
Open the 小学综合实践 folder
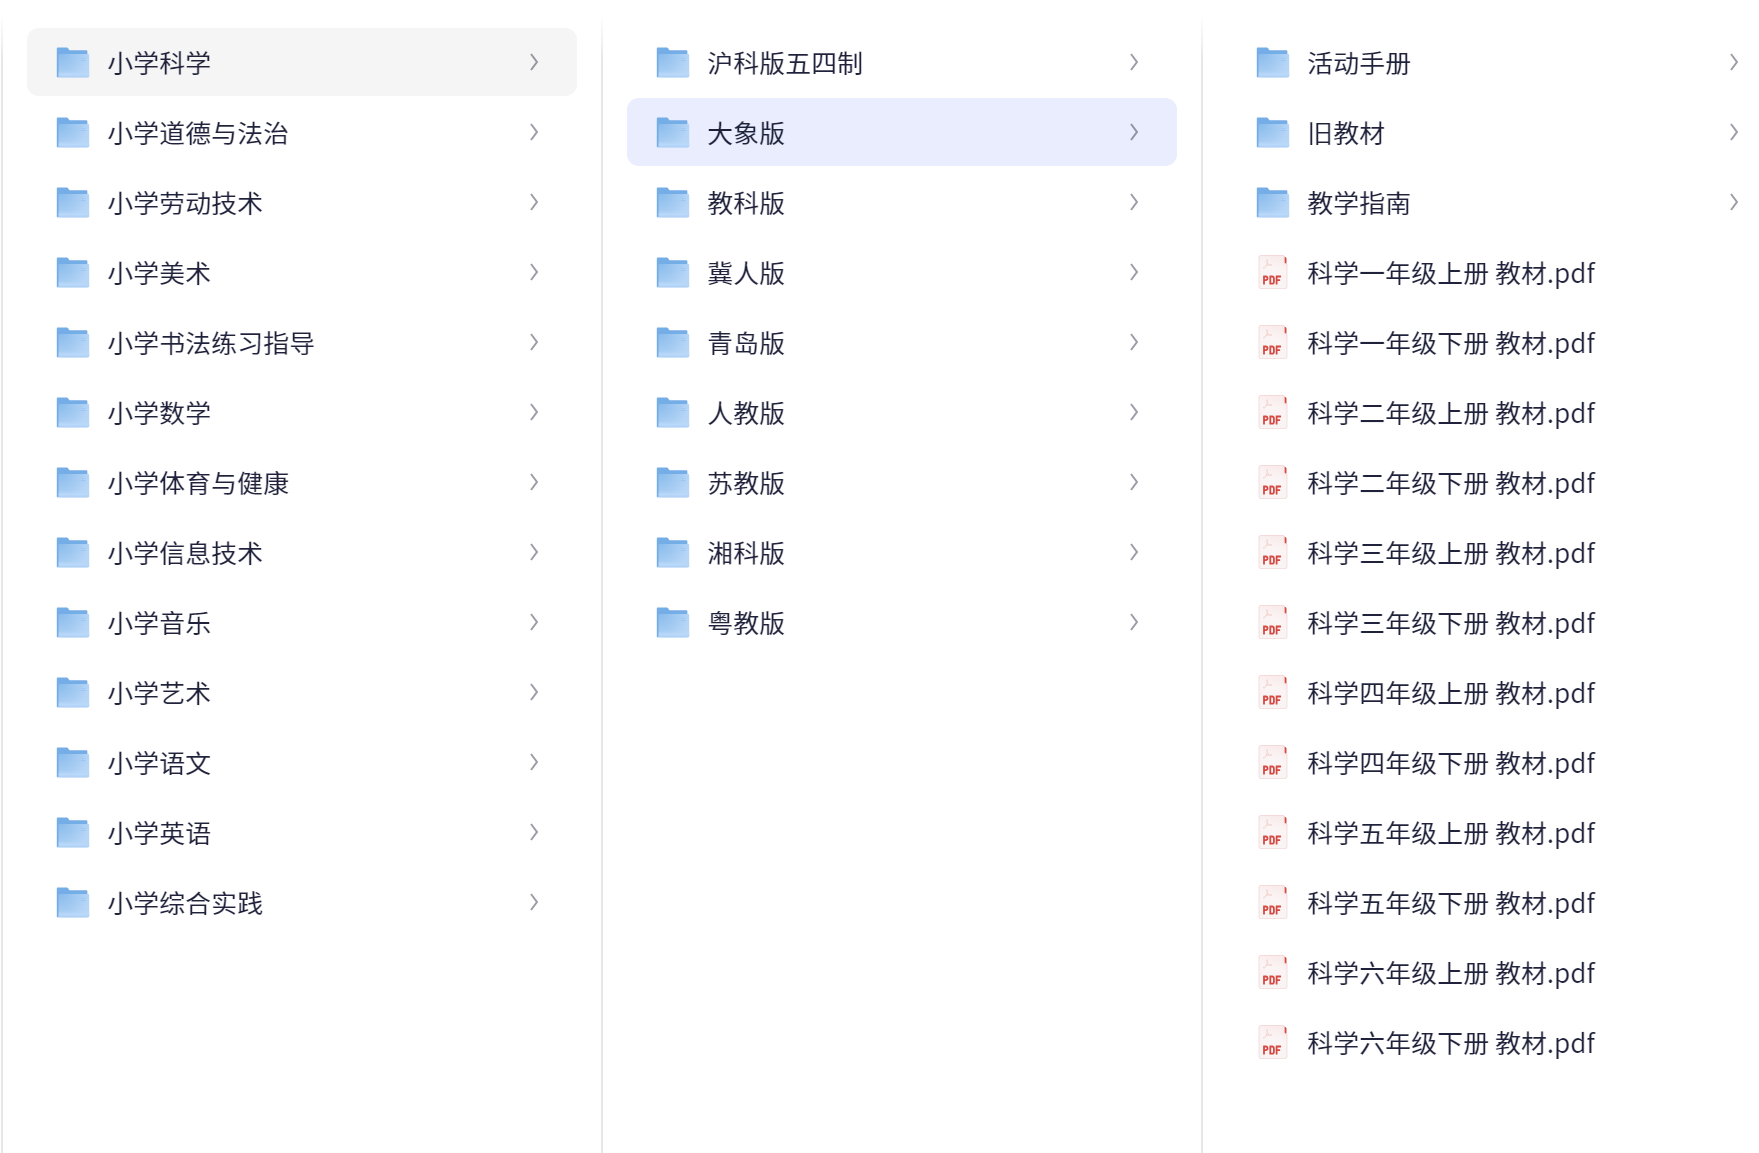click(x=302, y=902)
